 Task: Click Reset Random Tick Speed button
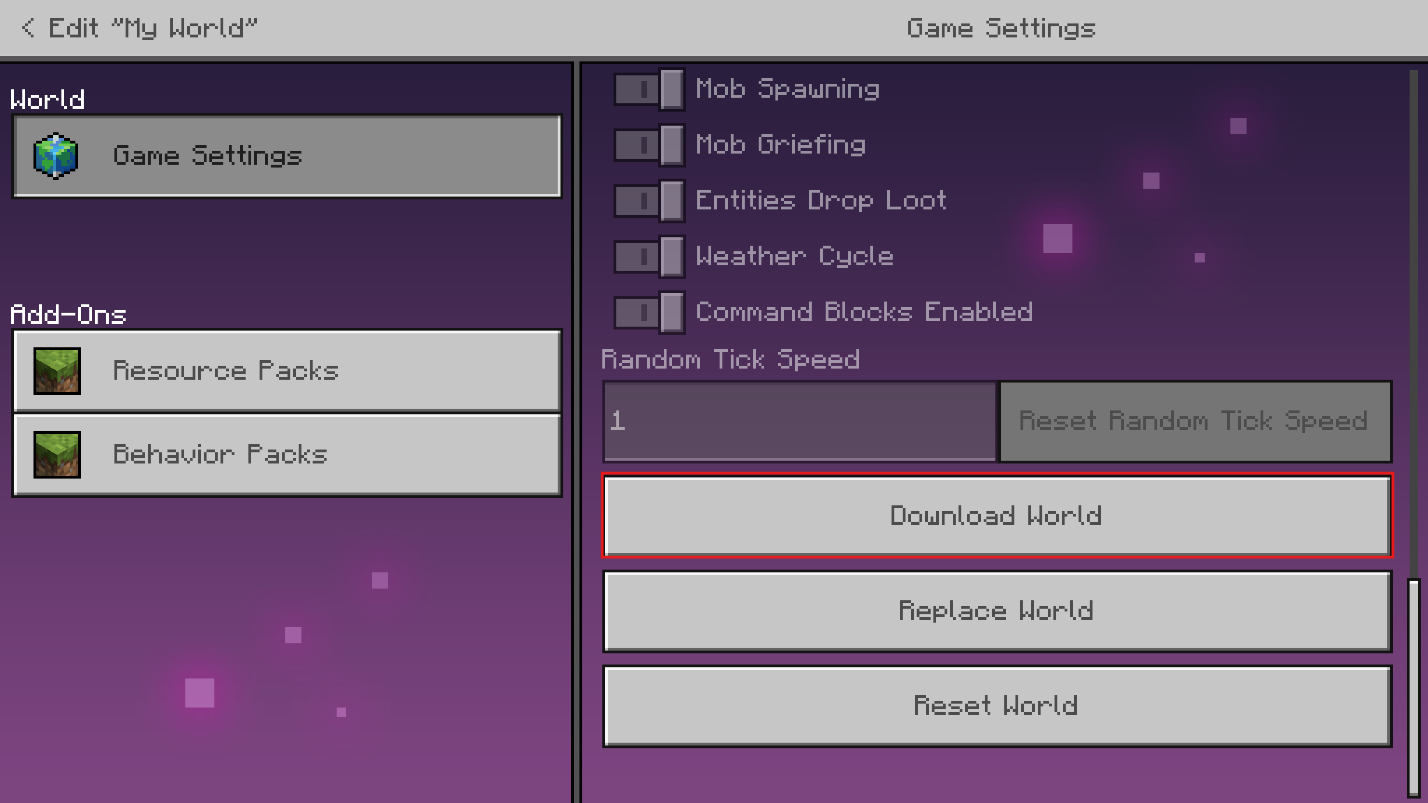click(1195, 421)
